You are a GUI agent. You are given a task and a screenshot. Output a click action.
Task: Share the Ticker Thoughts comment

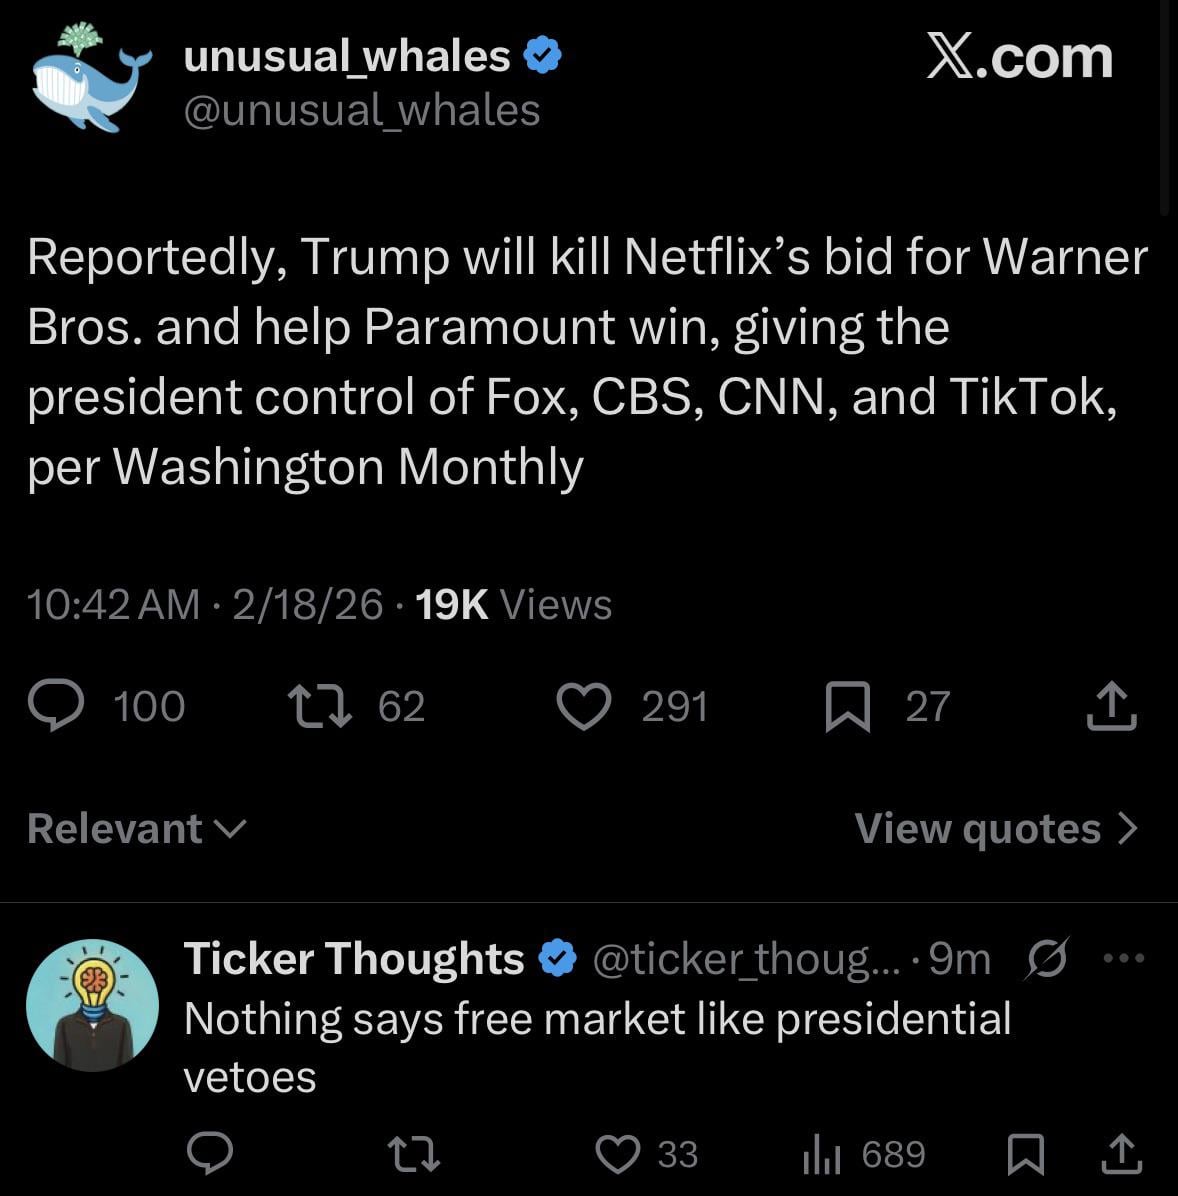coord(1121,1154)
